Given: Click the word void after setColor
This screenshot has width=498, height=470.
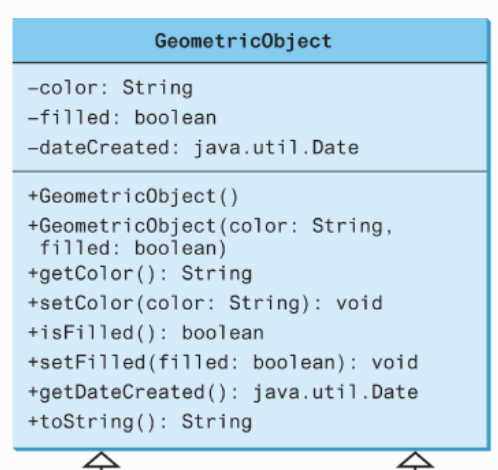Looking at the screenshot, I should coord(359,303).
